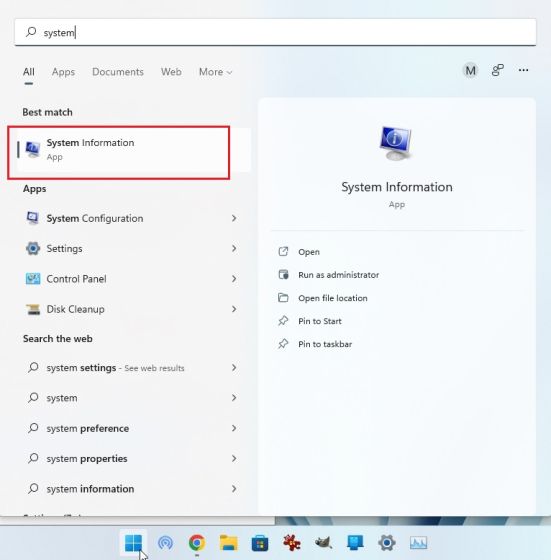This screenshot has height=560, width=551.
Task: Click the search magnifier icon in search box
Action: (31, 32)
